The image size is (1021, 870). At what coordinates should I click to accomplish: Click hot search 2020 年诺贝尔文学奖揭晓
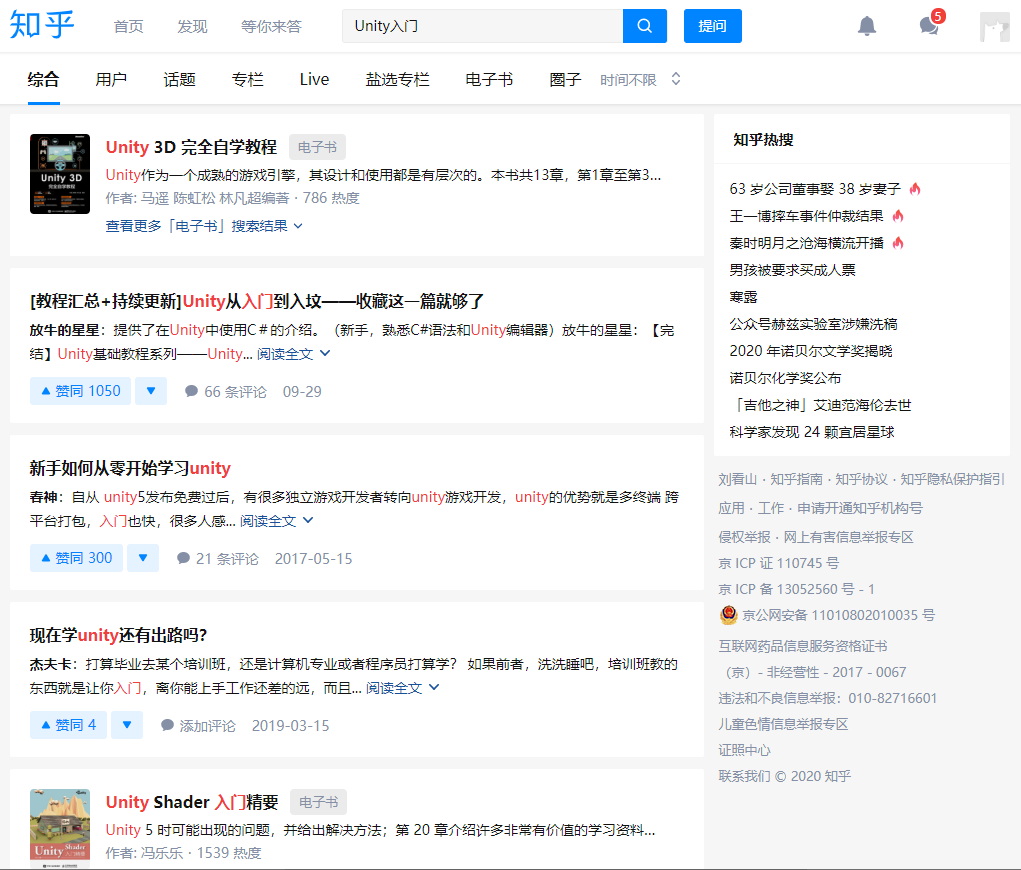pos(811,351)
